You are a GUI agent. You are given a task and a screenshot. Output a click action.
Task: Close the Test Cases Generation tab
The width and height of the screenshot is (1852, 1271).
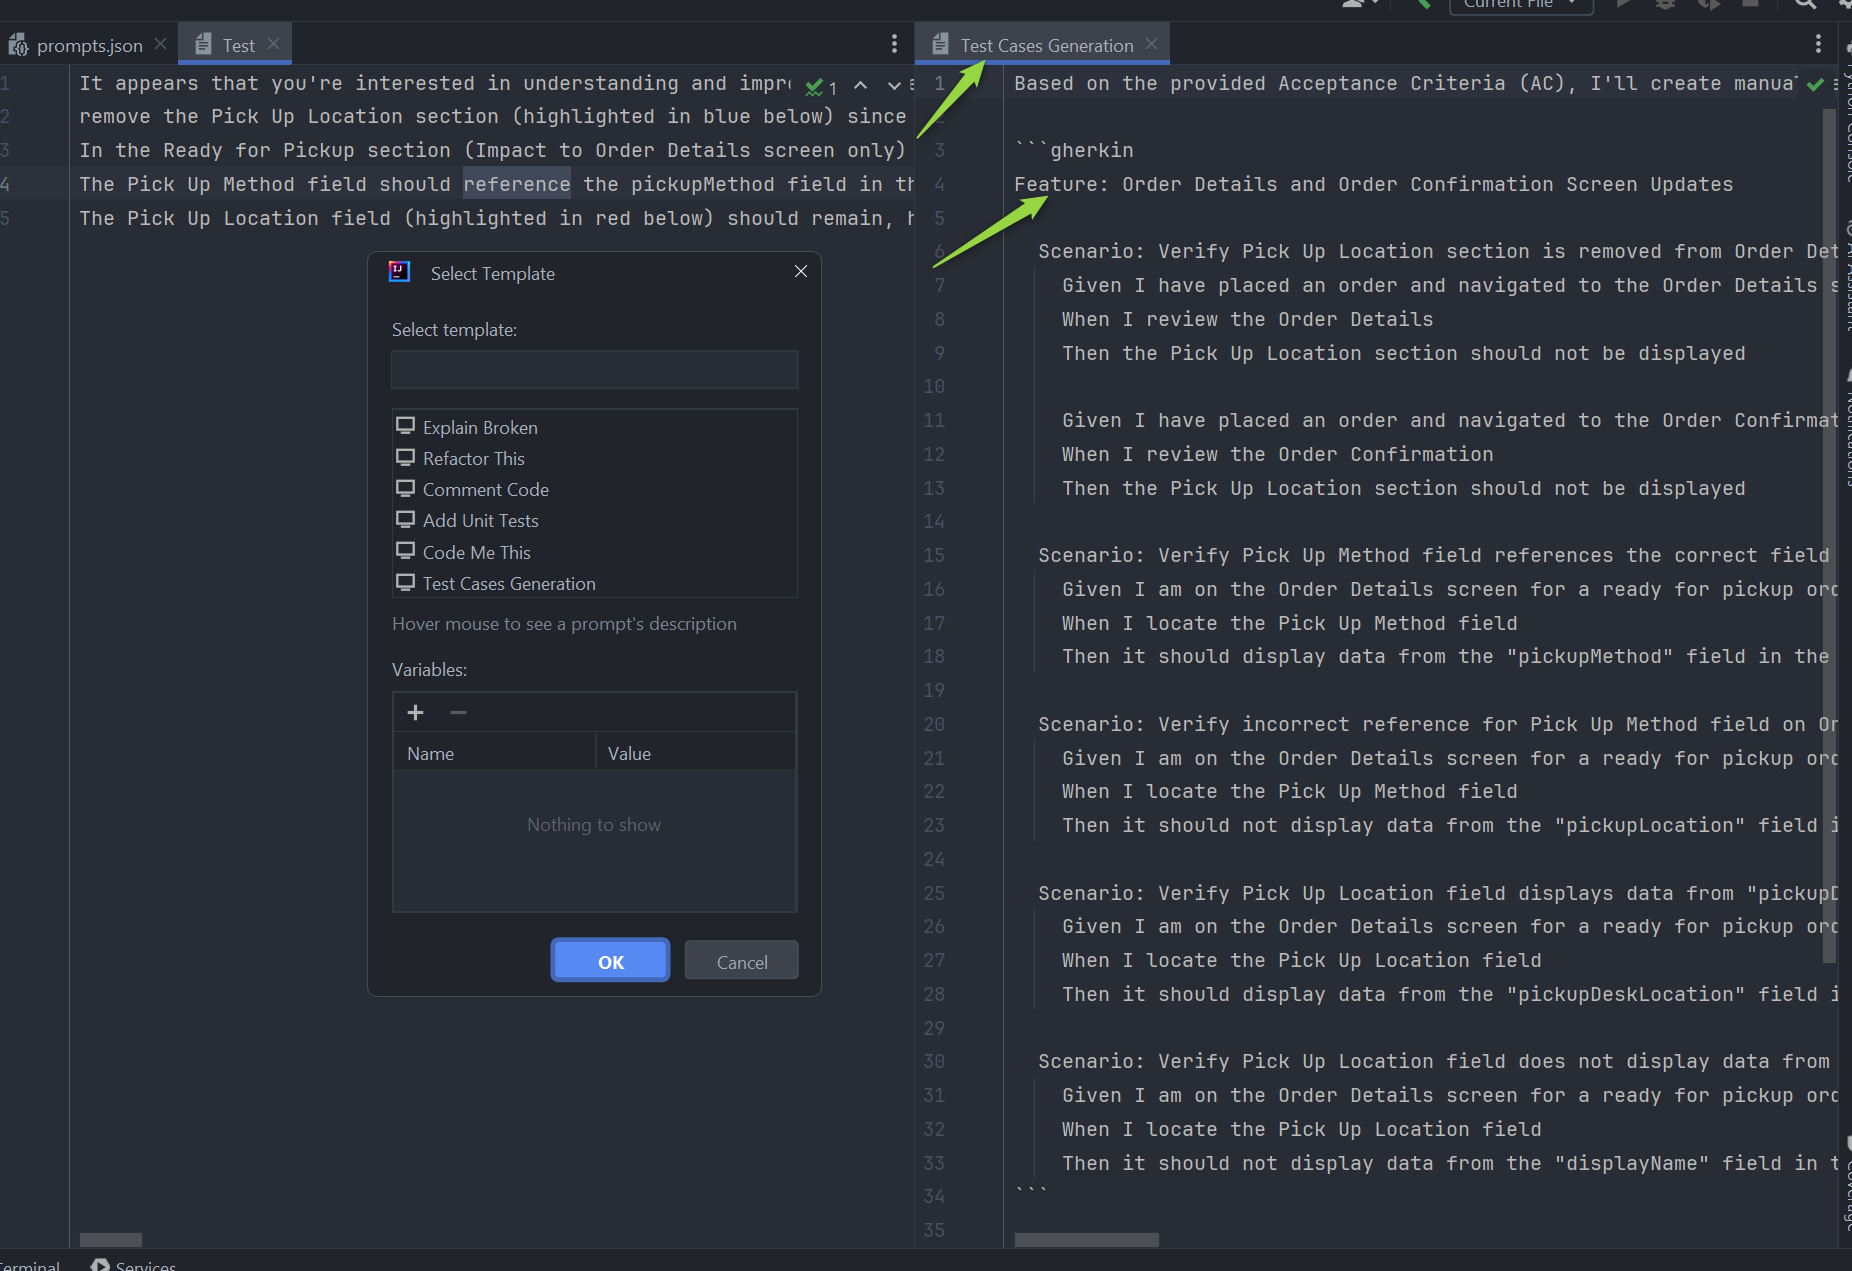point(1151,44)
